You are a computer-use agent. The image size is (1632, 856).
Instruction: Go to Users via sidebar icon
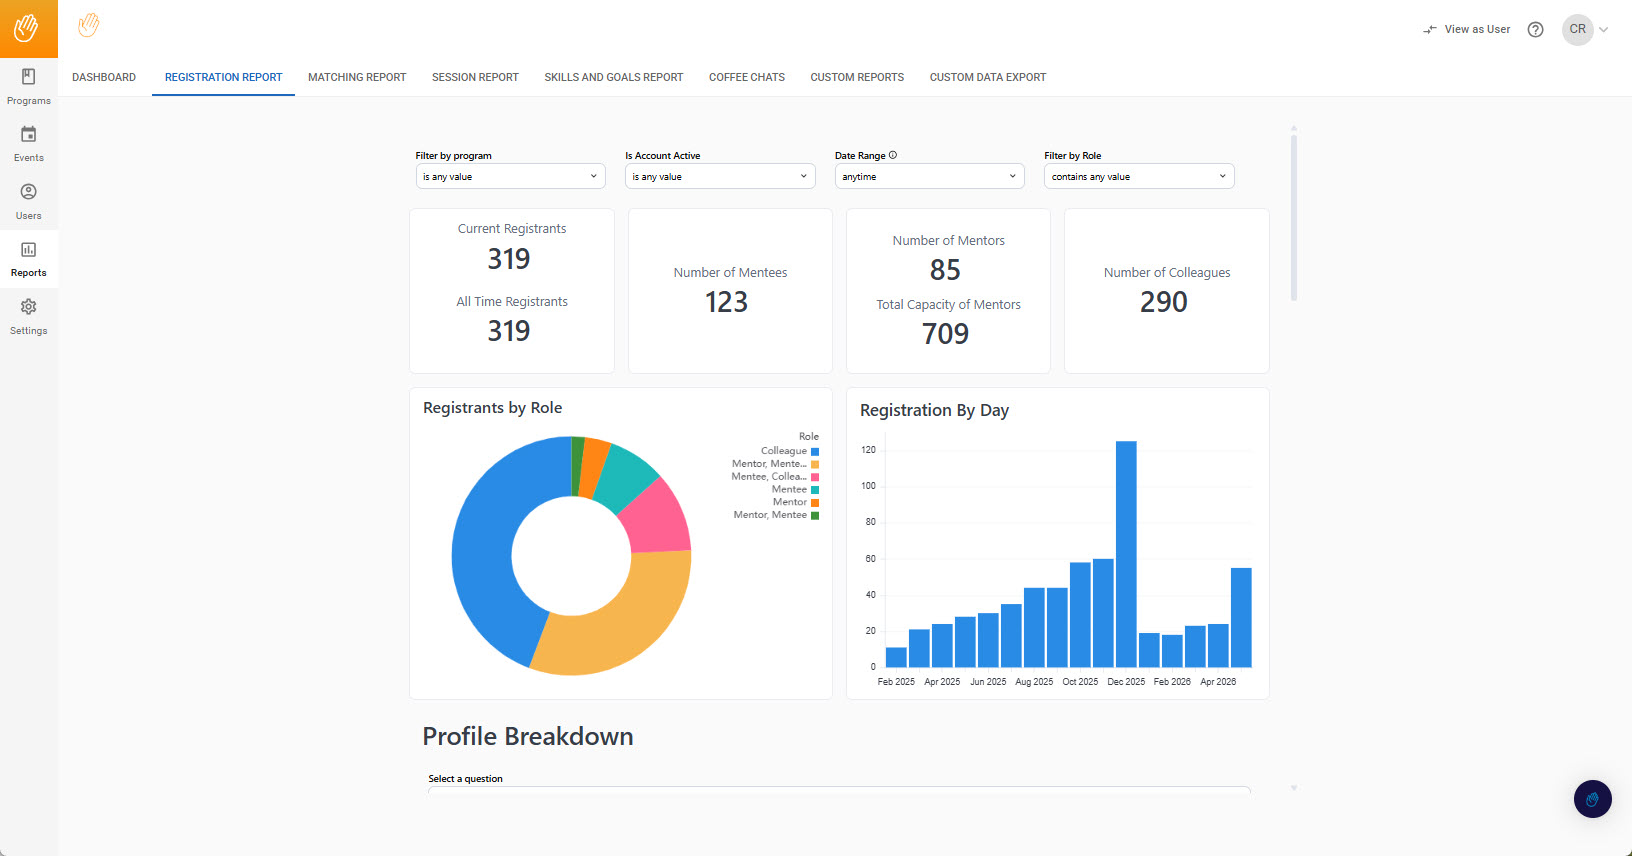pyautogui.click(x=29, y=192)
